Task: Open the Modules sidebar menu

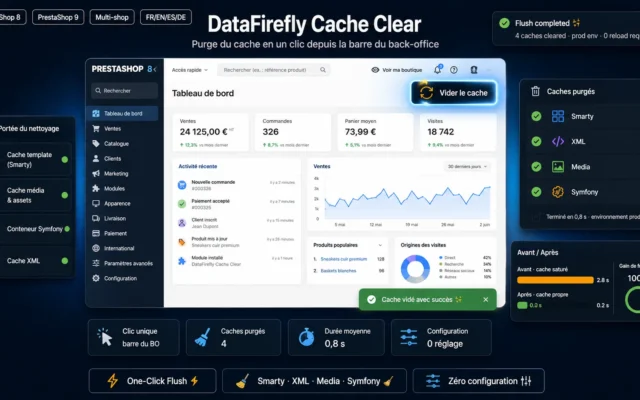Action: pos(114,189)
